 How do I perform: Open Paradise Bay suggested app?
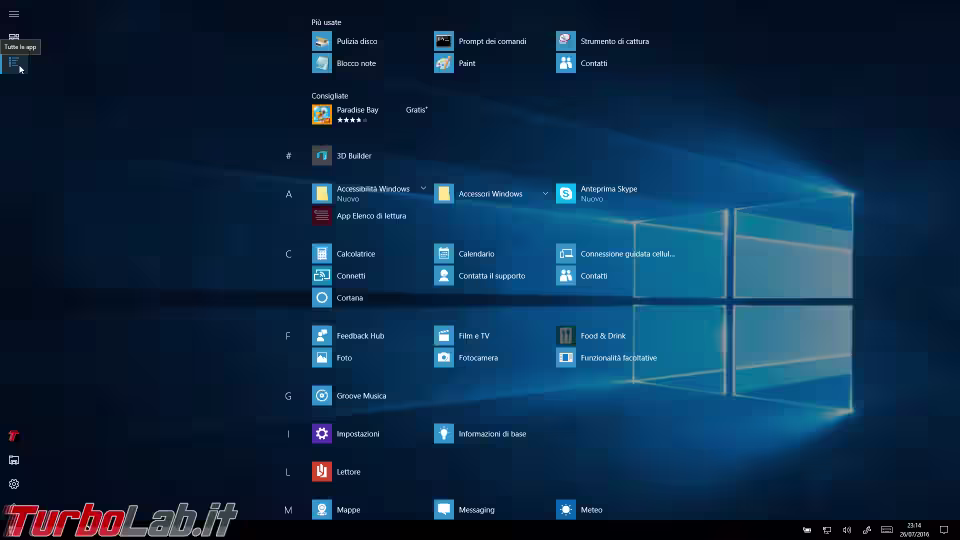point(370,114)
